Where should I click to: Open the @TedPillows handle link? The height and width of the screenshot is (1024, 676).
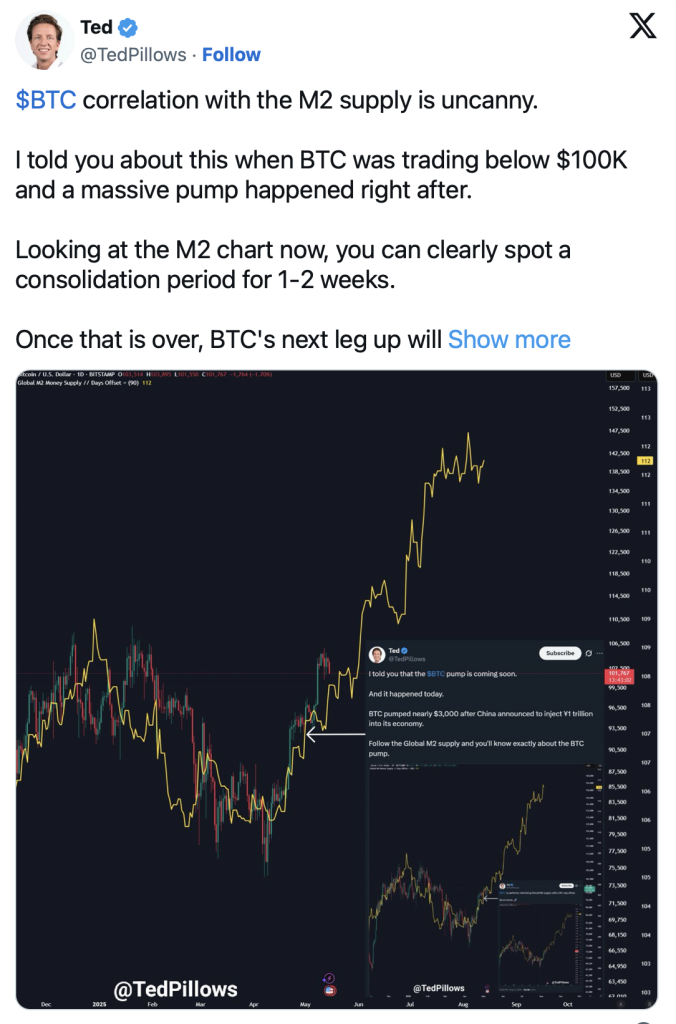point(133,55)
